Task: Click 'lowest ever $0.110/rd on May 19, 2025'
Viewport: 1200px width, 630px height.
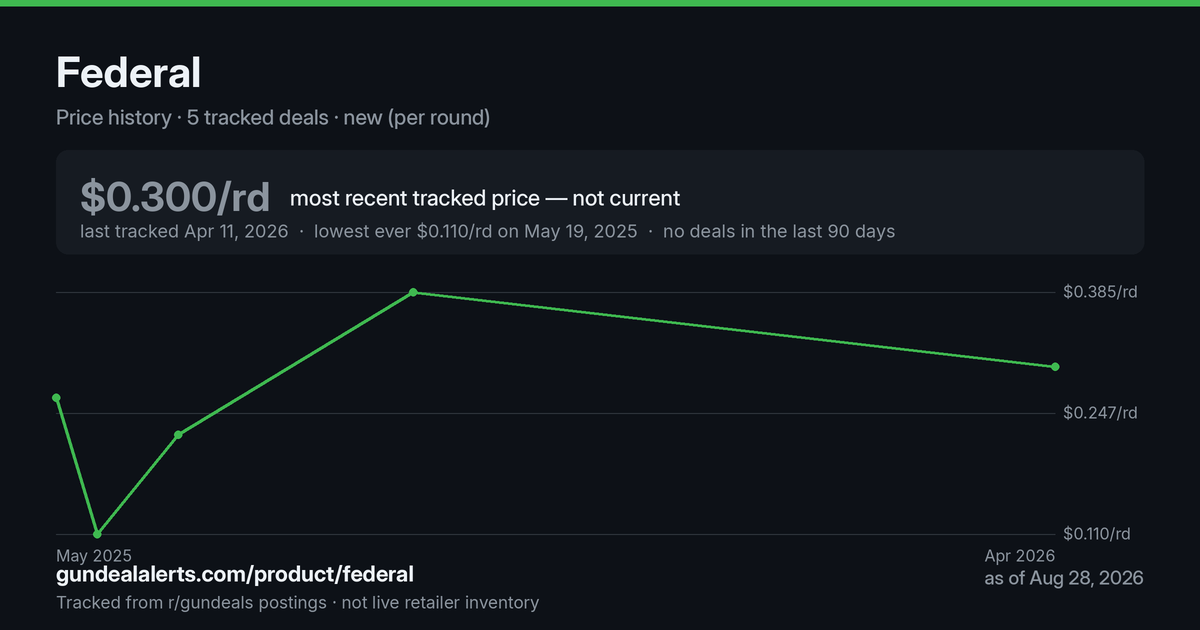Action: (x=475, y=231)
